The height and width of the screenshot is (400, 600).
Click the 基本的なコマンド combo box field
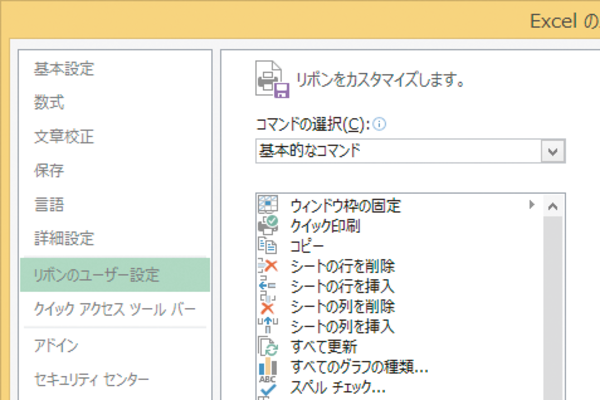tap(410, 151)
